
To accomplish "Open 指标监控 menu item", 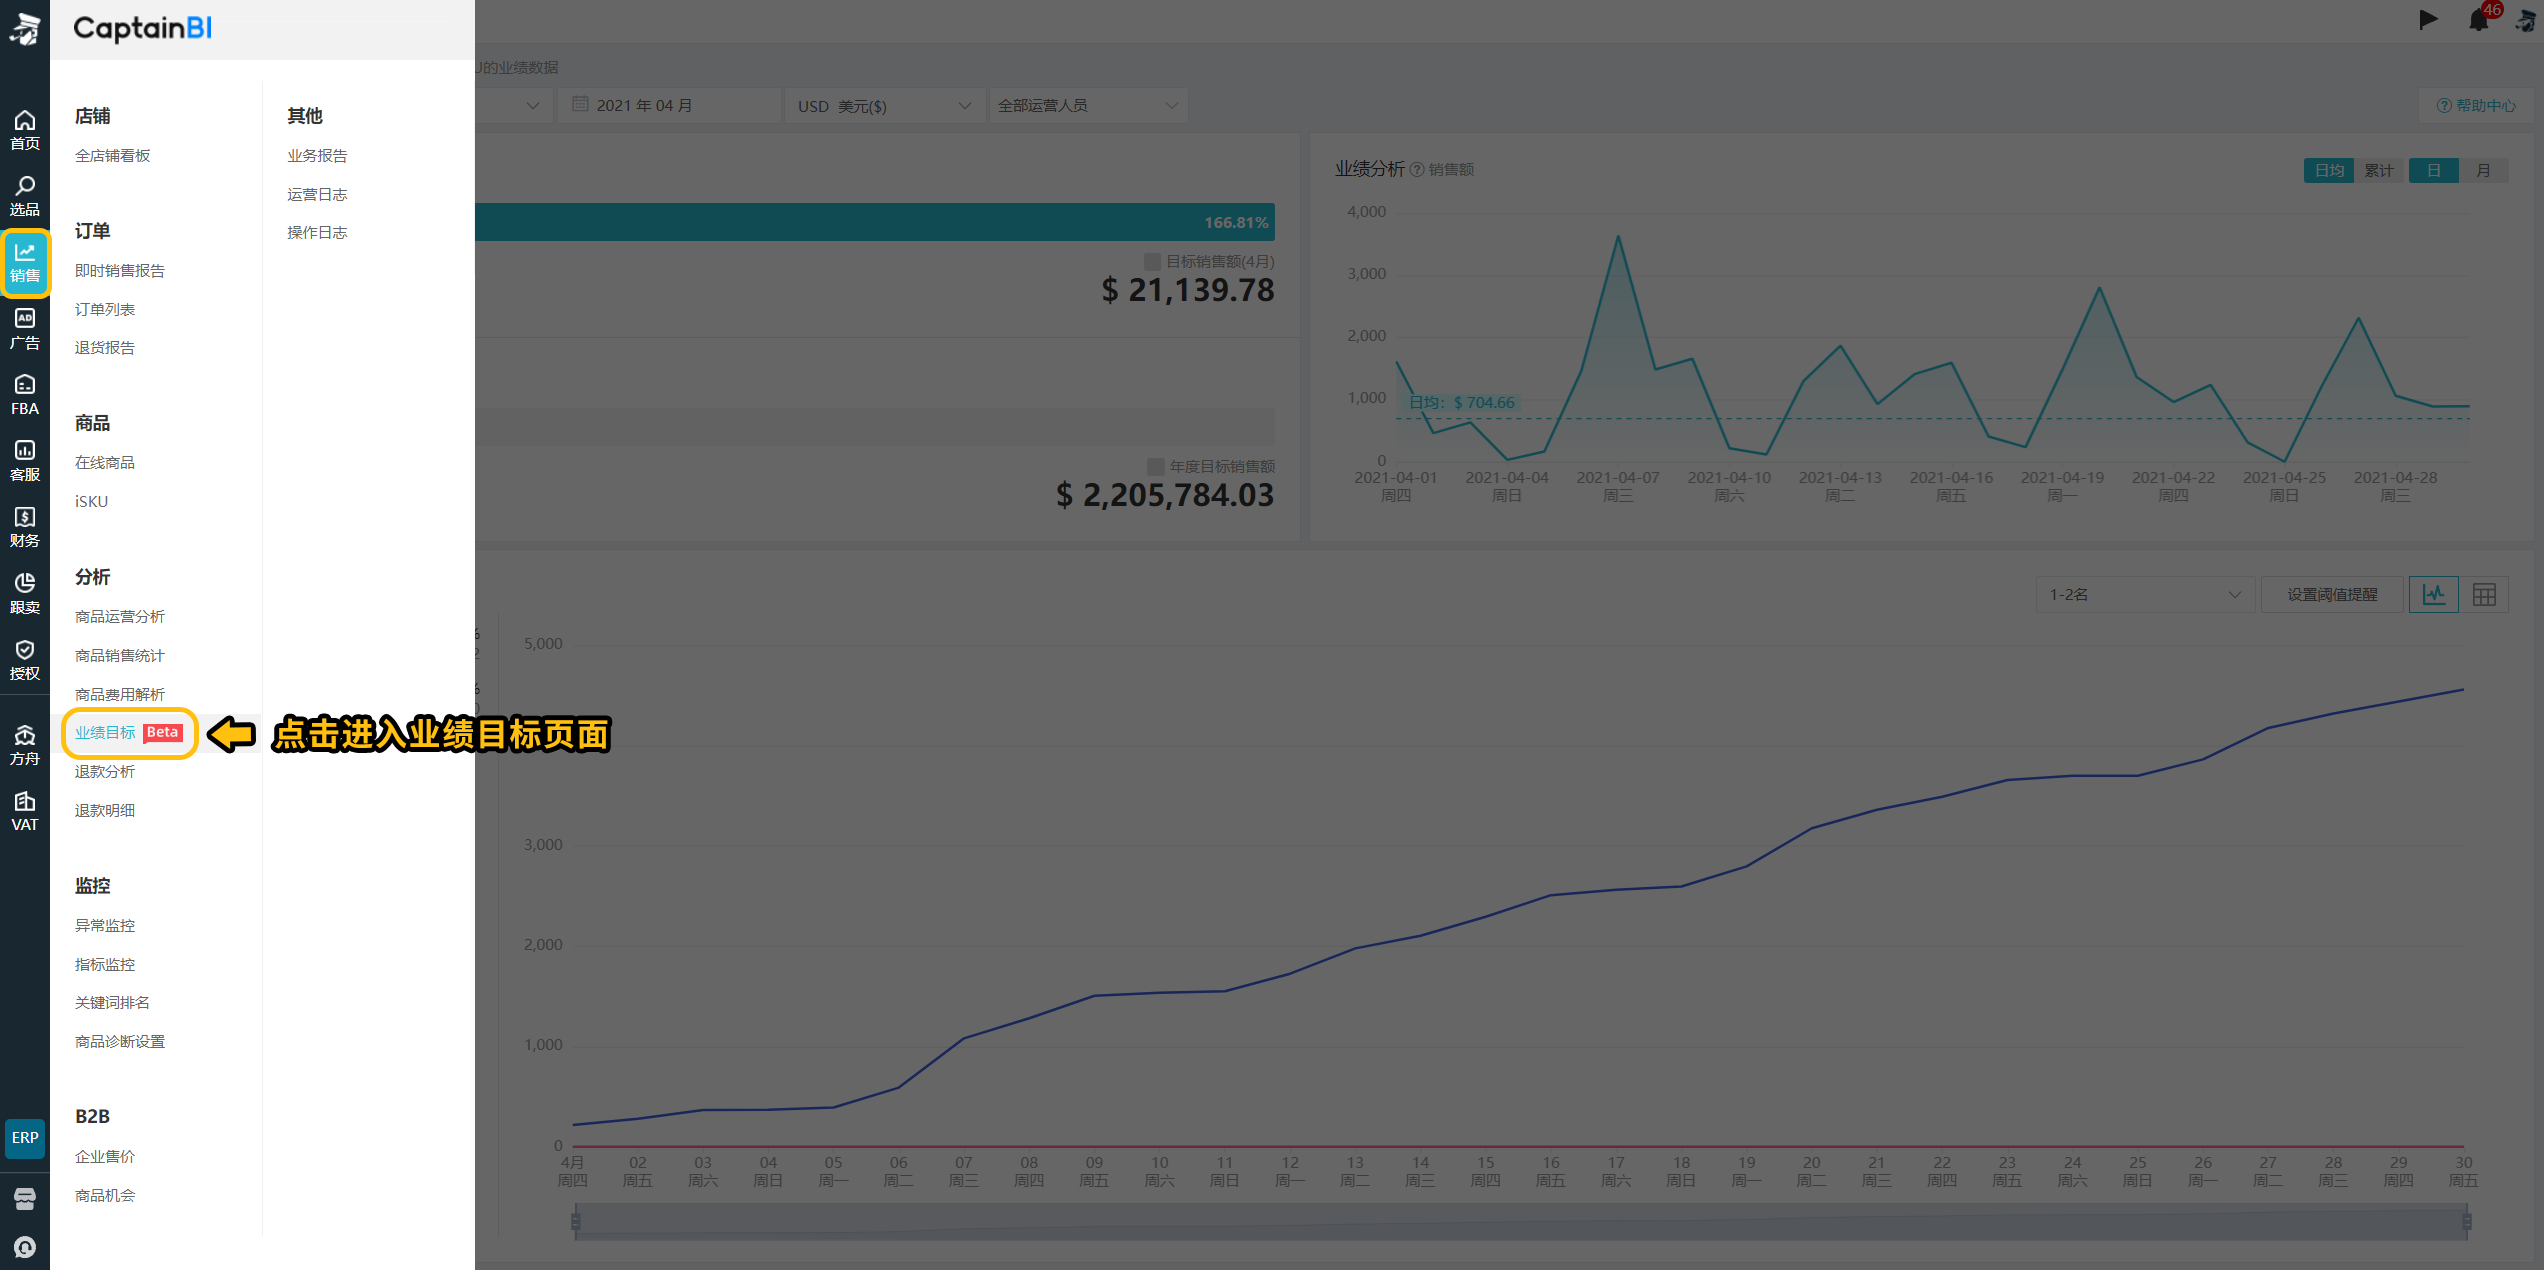I will (105, 965).
